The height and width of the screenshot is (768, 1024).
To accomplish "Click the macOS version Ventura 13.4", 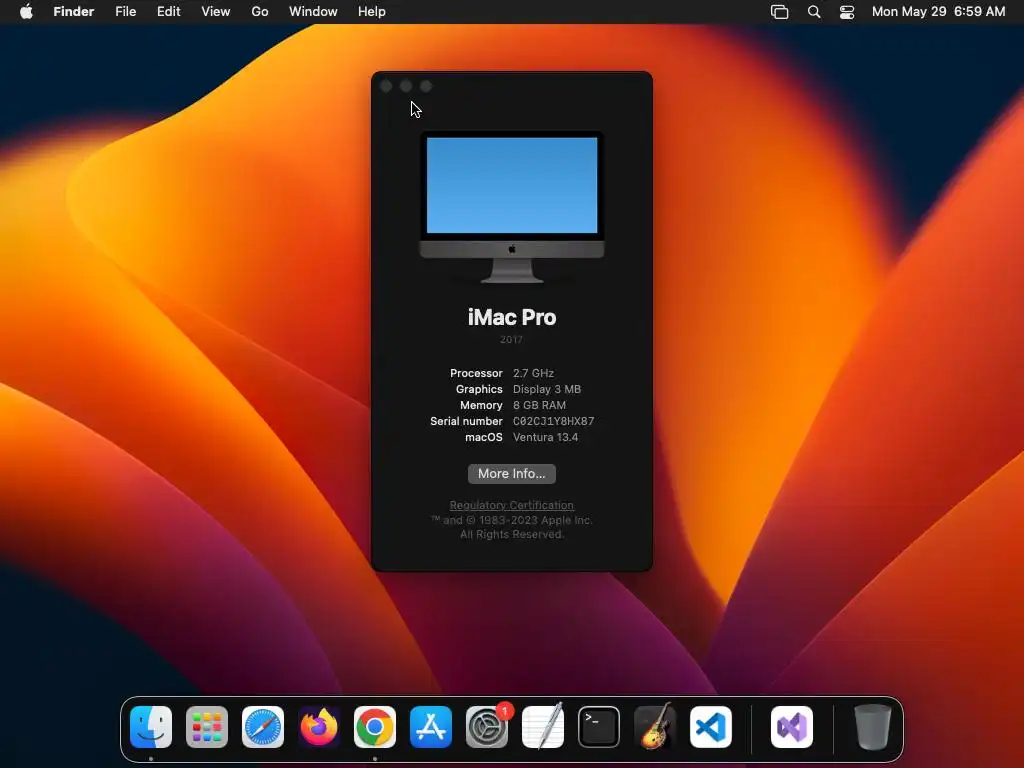I will click(545, 438).
